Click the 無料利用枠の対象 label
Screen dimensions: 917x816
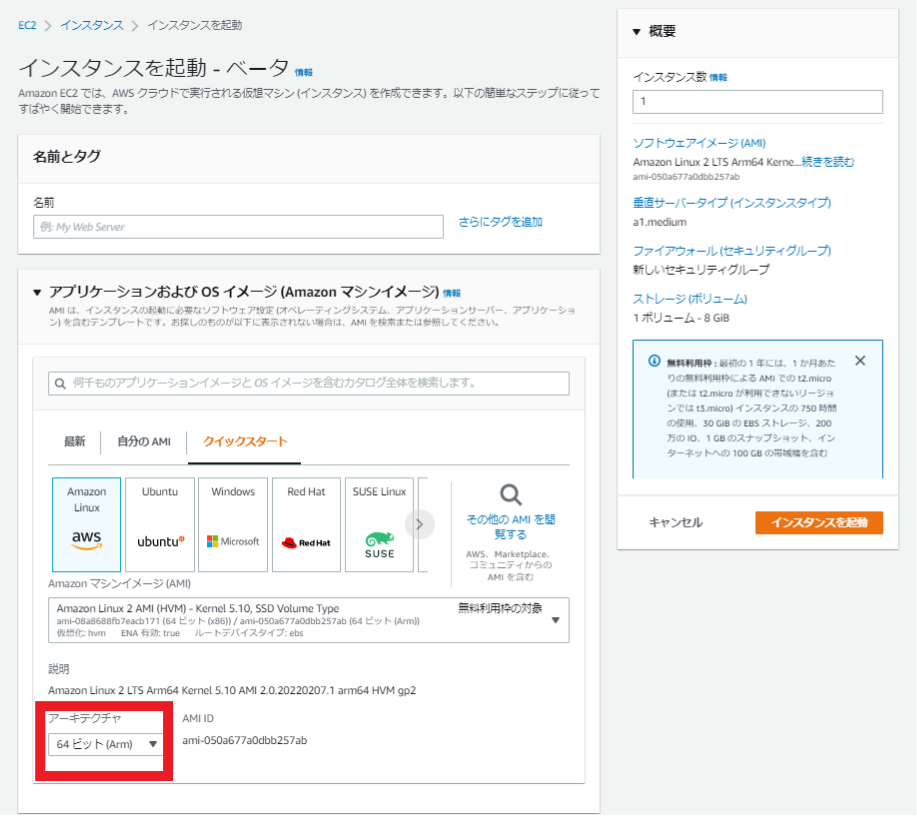[x=500, y=608]
